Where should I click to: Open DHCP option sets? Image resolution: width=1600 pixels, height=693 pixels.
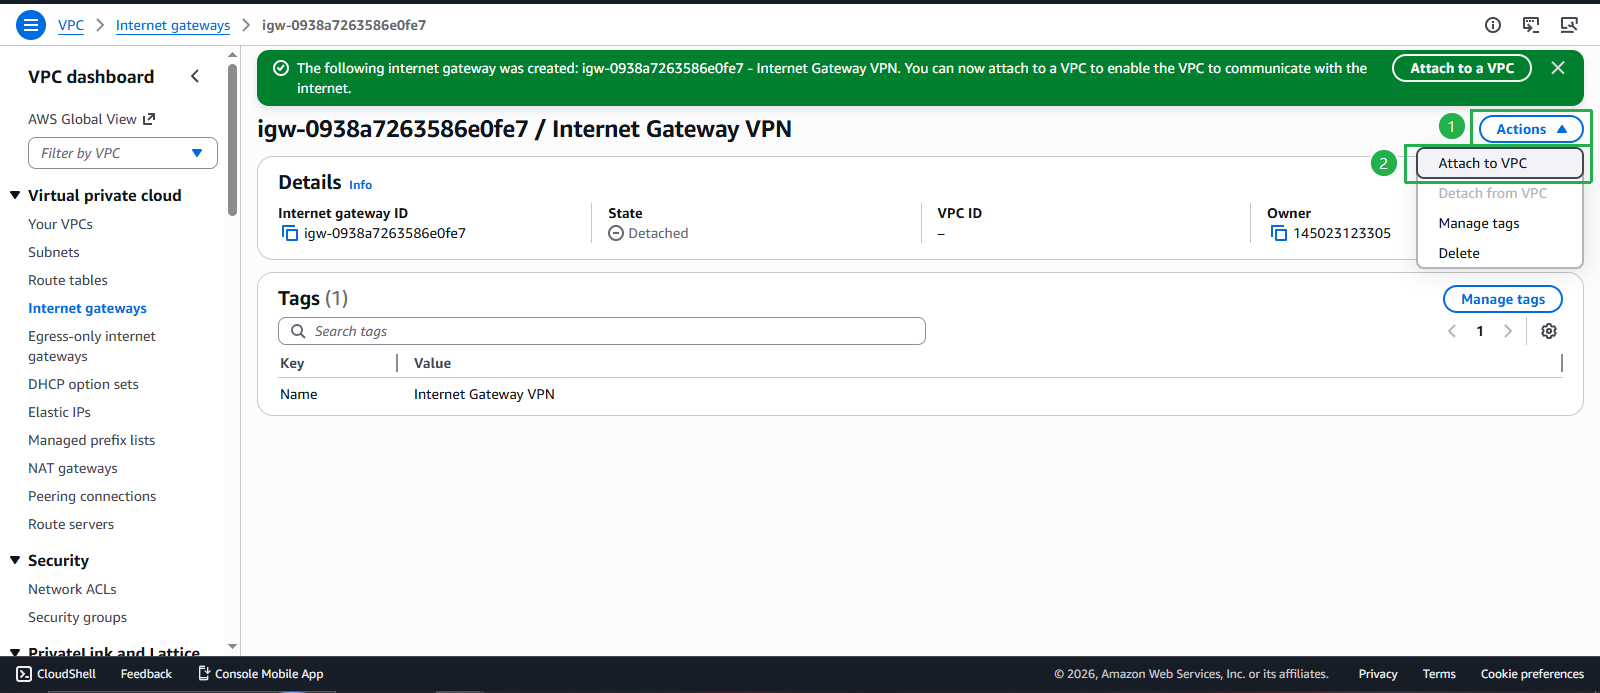(x=83, y=384)
